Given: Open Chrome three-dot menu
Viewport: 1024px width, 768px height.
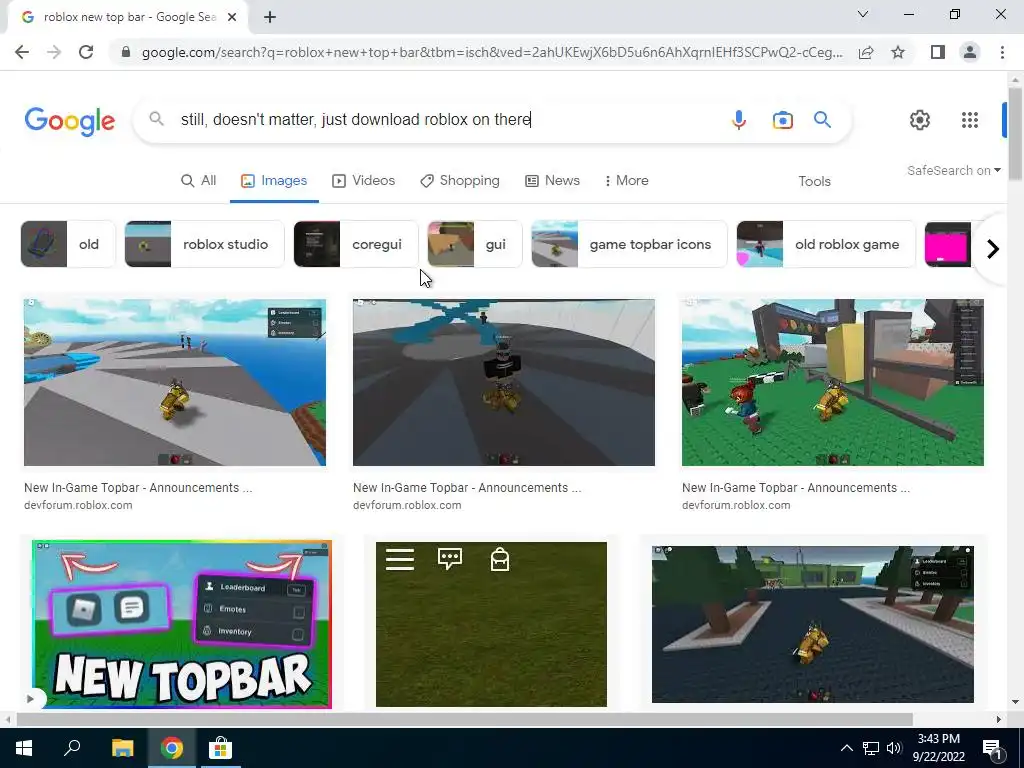Looking at the screenshot, I should tap(1002, 52).
